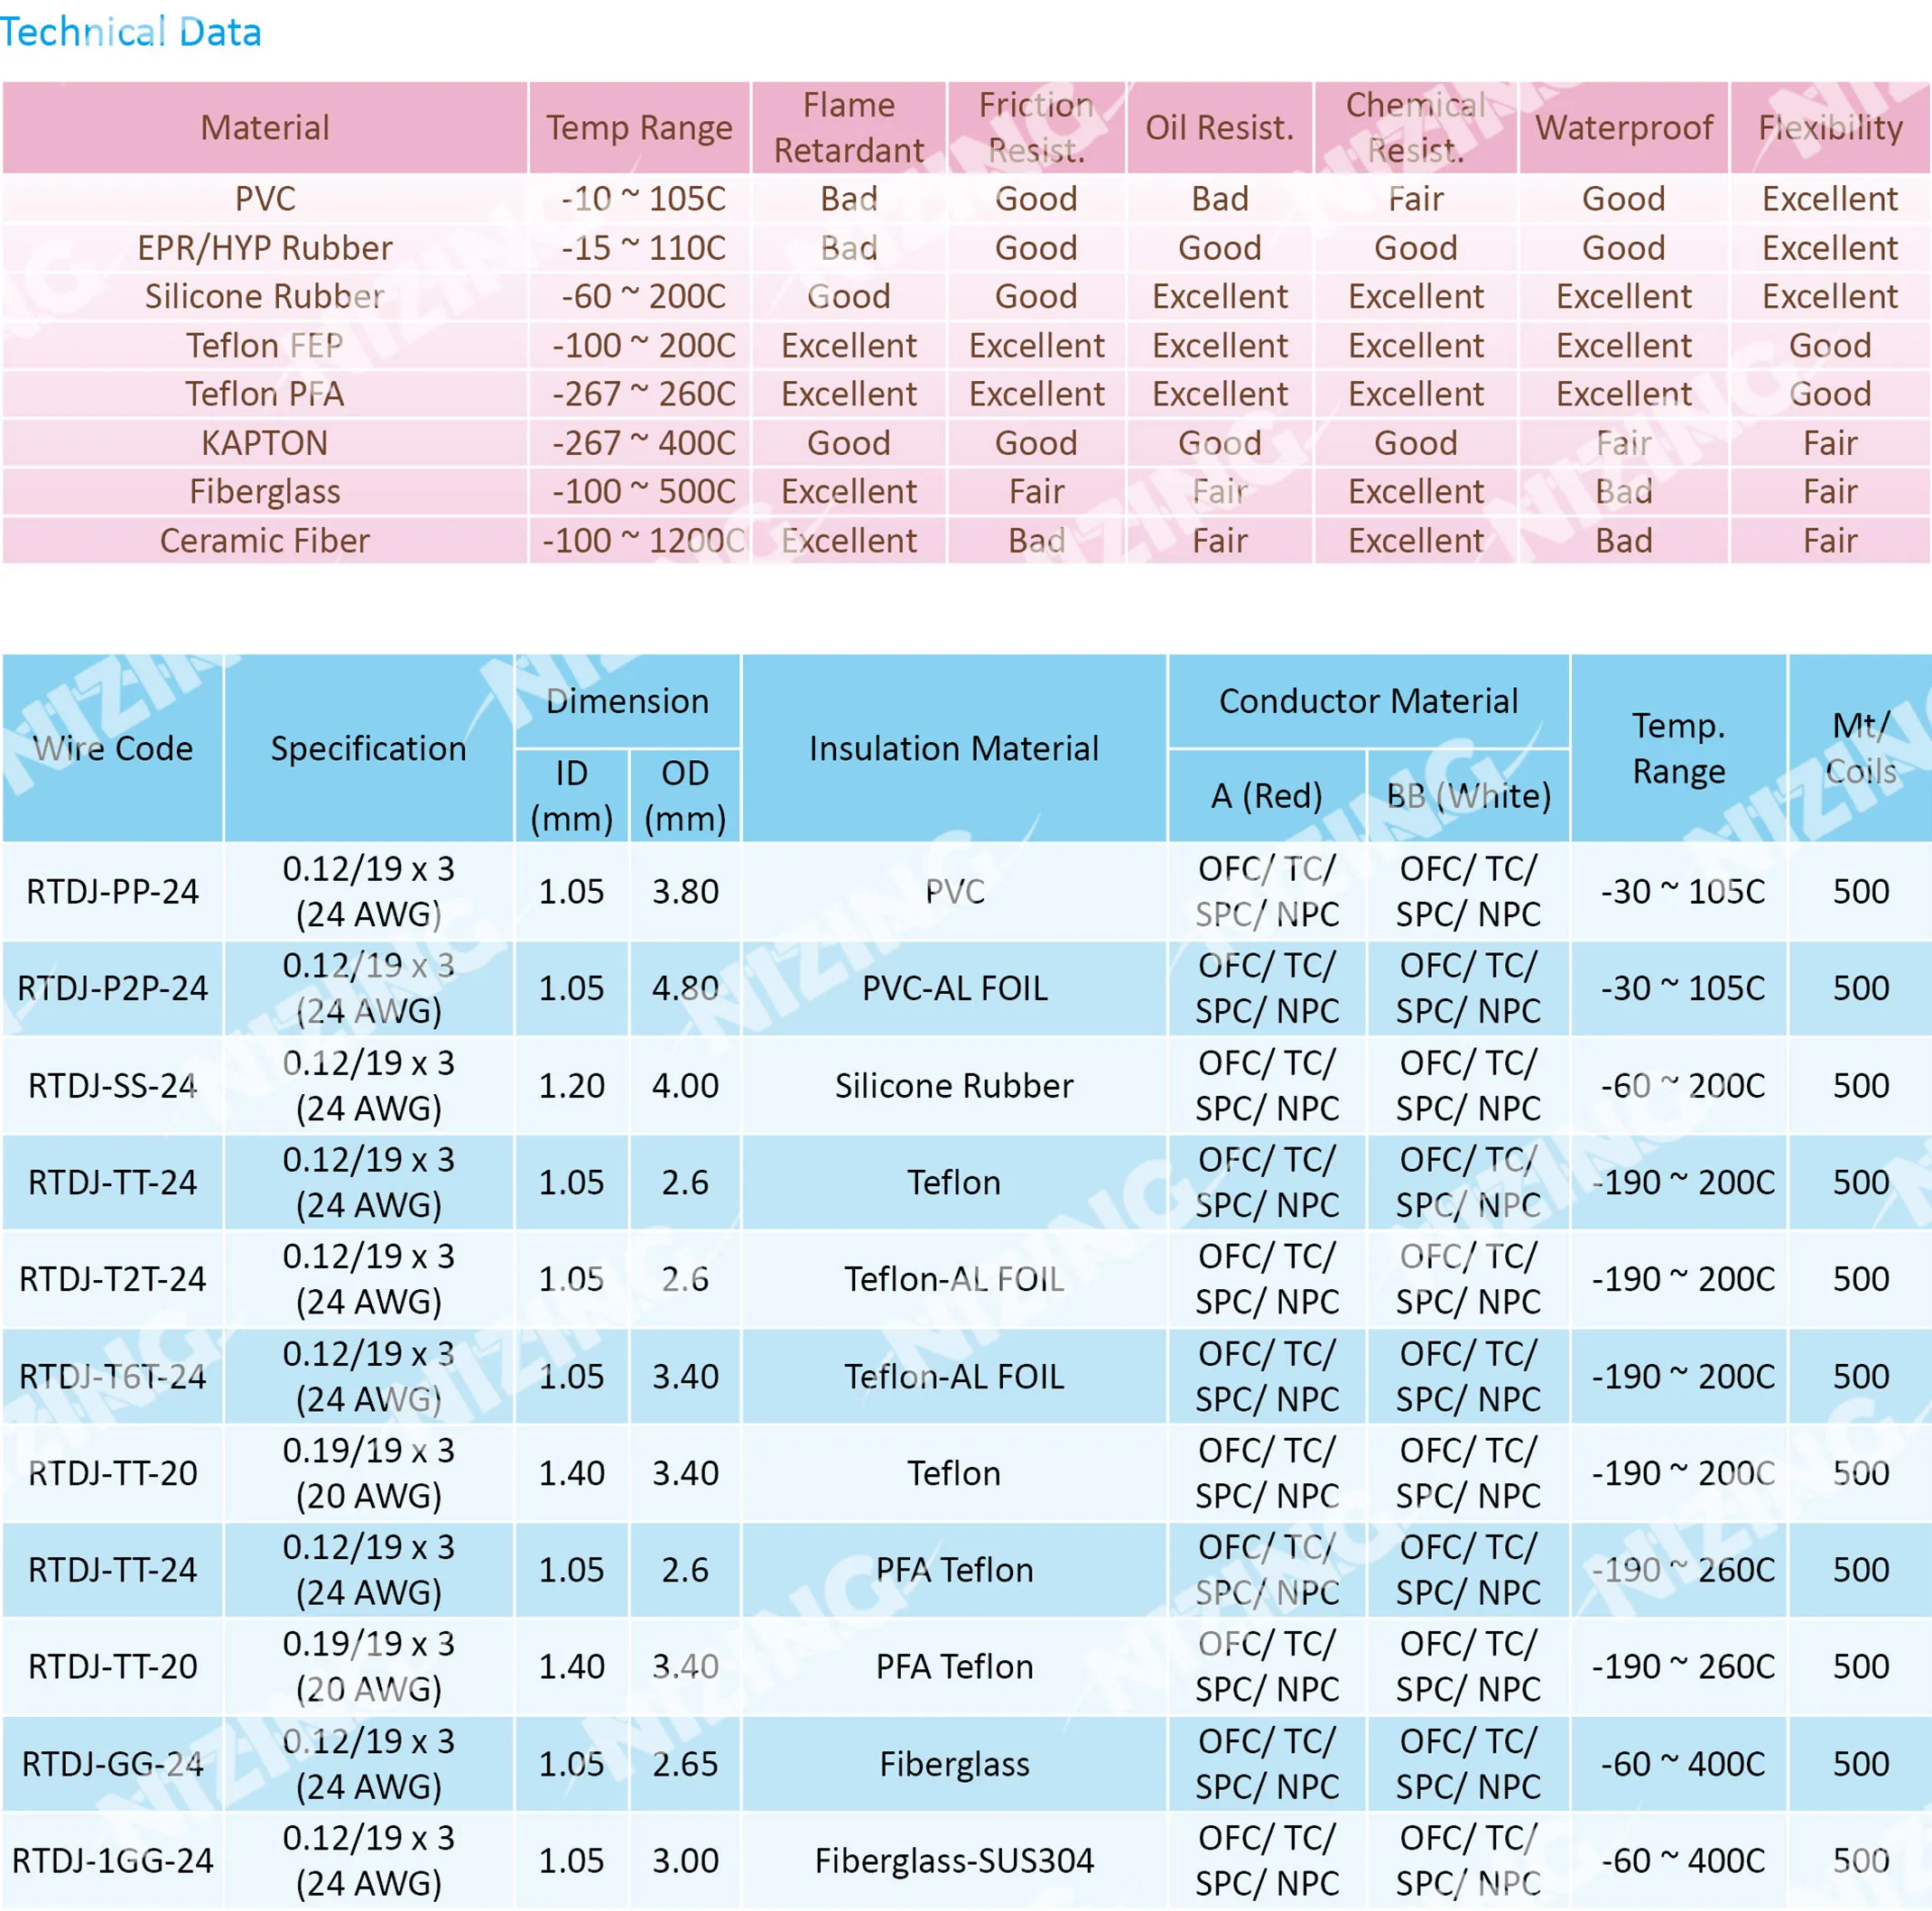Click the 'Flame Retardant' header
The height and width of the screenshot is (1911, 1932).
click(849, 128)
